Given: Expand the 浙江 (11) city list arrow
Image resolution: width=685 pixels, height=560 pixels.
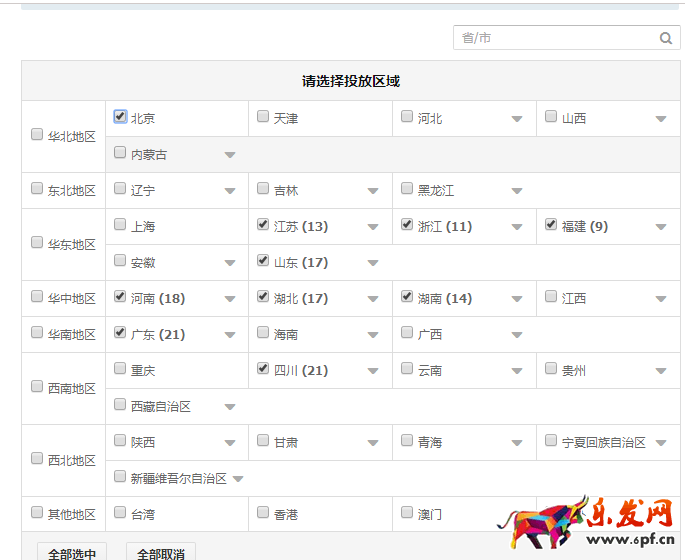Looking at the screenshot, I should tap(517, 227).
